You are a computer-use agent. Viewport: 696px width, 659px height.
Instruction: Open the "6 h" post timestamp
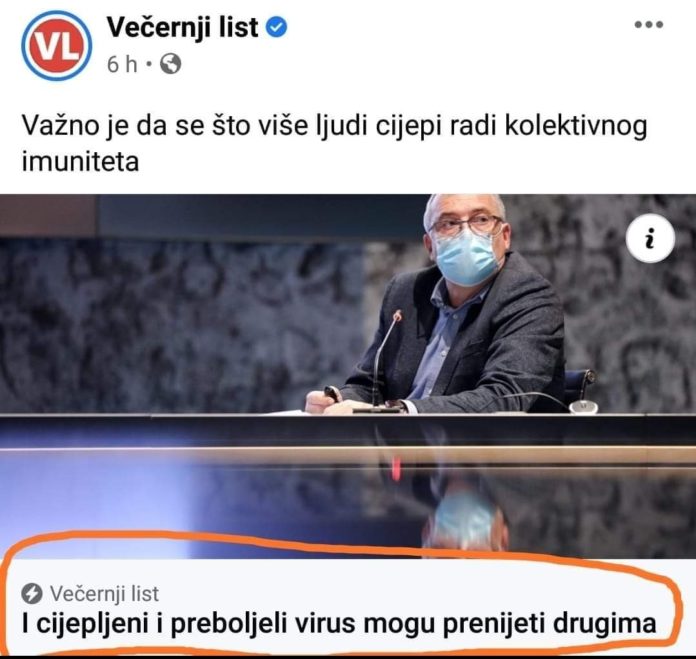point(122,64)
